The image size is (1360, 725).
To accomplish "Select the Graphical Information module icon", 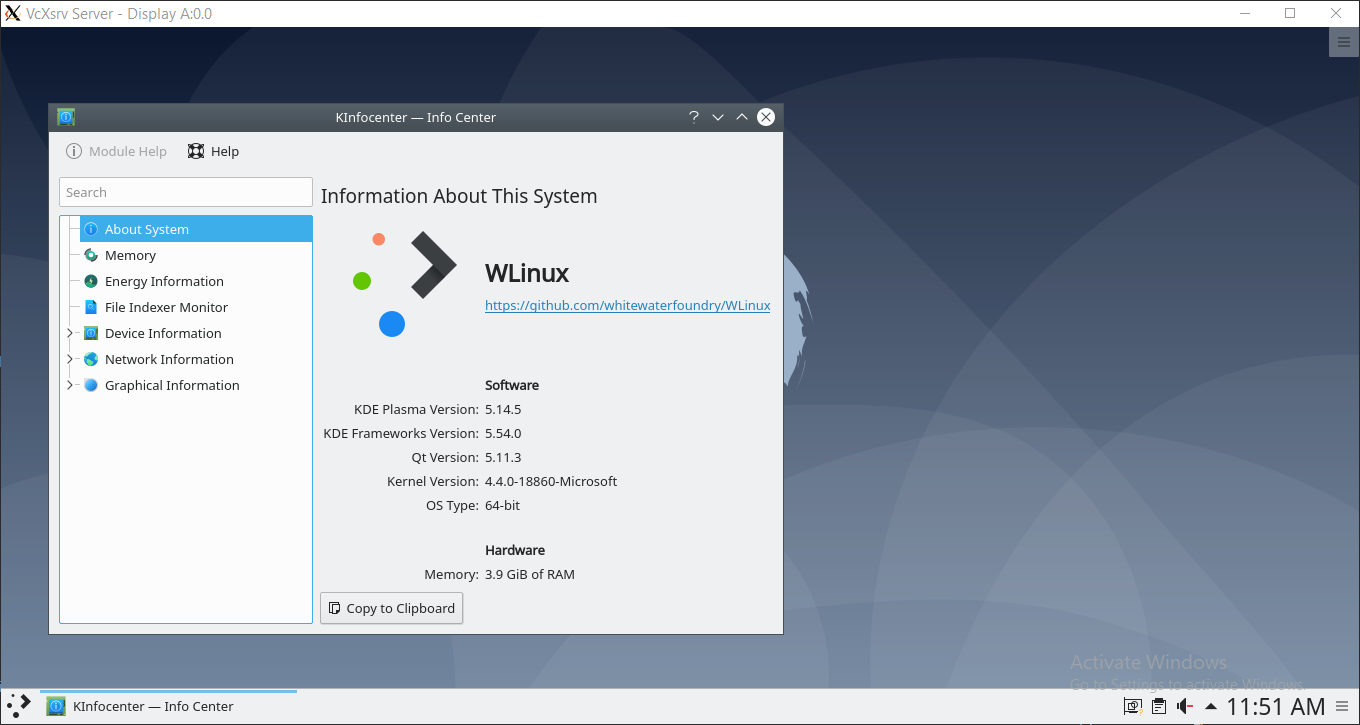I will (91, 385).
